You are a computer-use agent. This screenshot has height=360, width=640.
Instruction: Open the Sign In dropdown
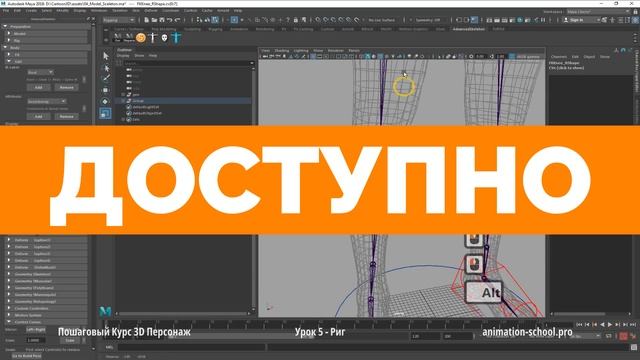582,20
